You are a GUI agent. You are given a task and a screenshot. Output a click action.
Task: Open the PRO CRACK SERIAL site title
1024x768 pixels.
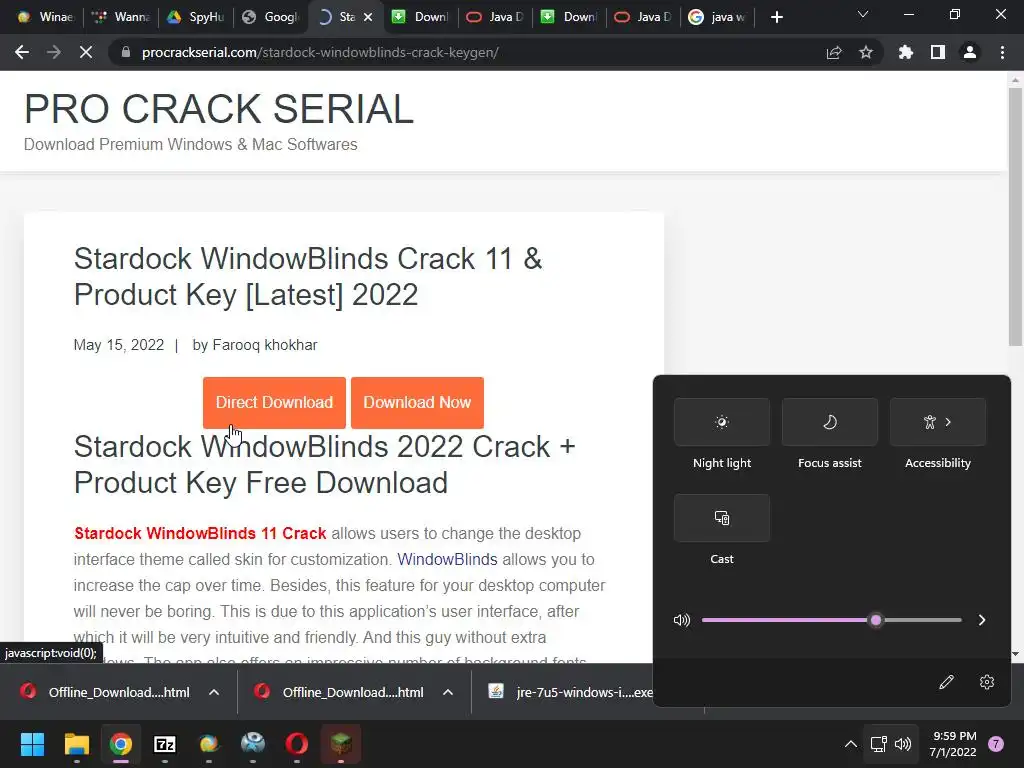click(x=219, y=109)
